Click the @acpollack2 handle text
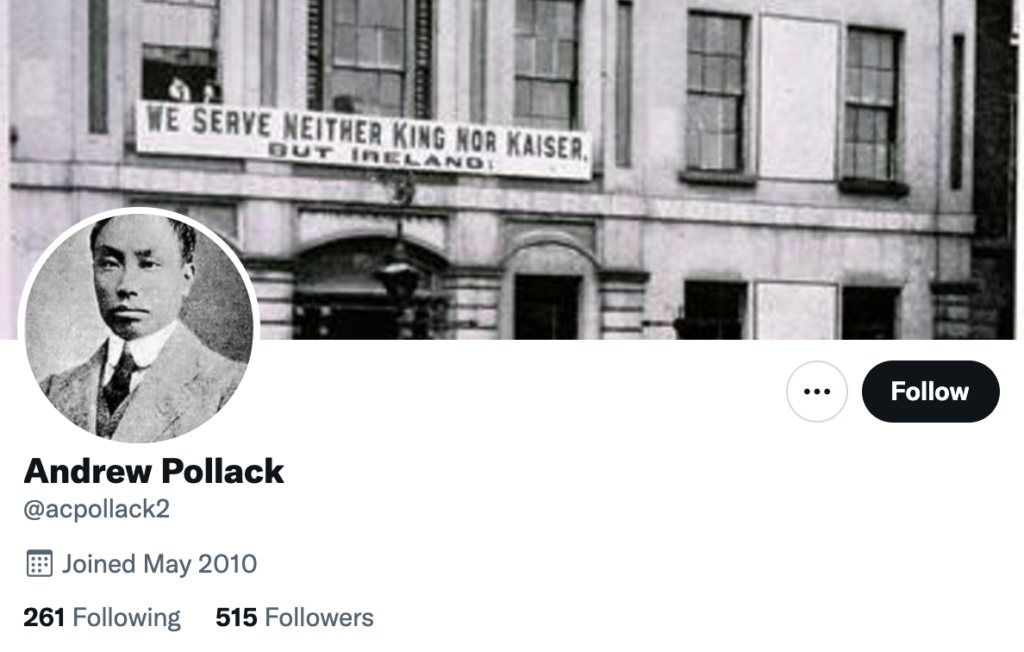 tap(97, 509)
